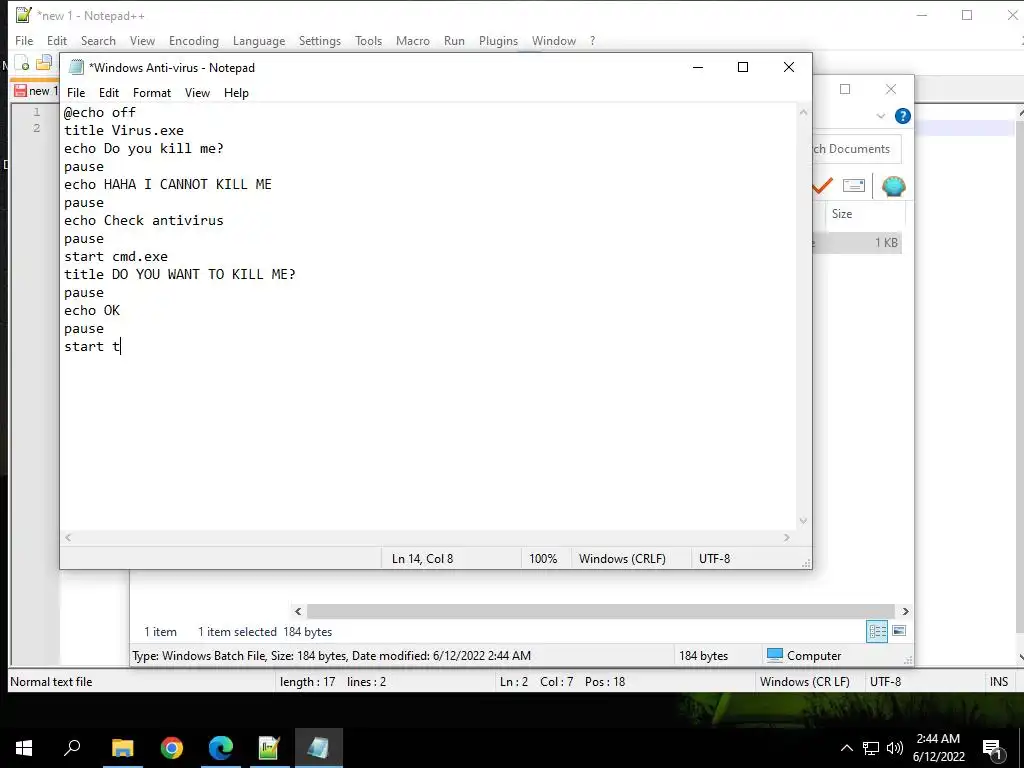Launch Google Chrome from the taskbar

pos(172,747)
